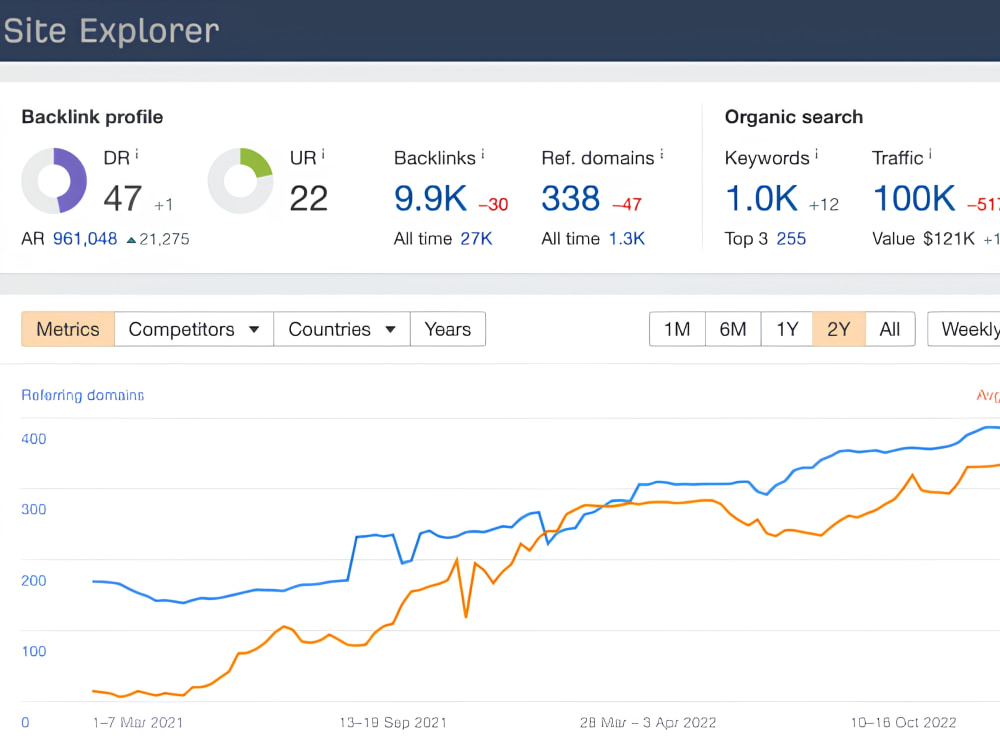1000x750 pixels.
Task: Open the 338 referring domains report
Action: click(571, 198)
